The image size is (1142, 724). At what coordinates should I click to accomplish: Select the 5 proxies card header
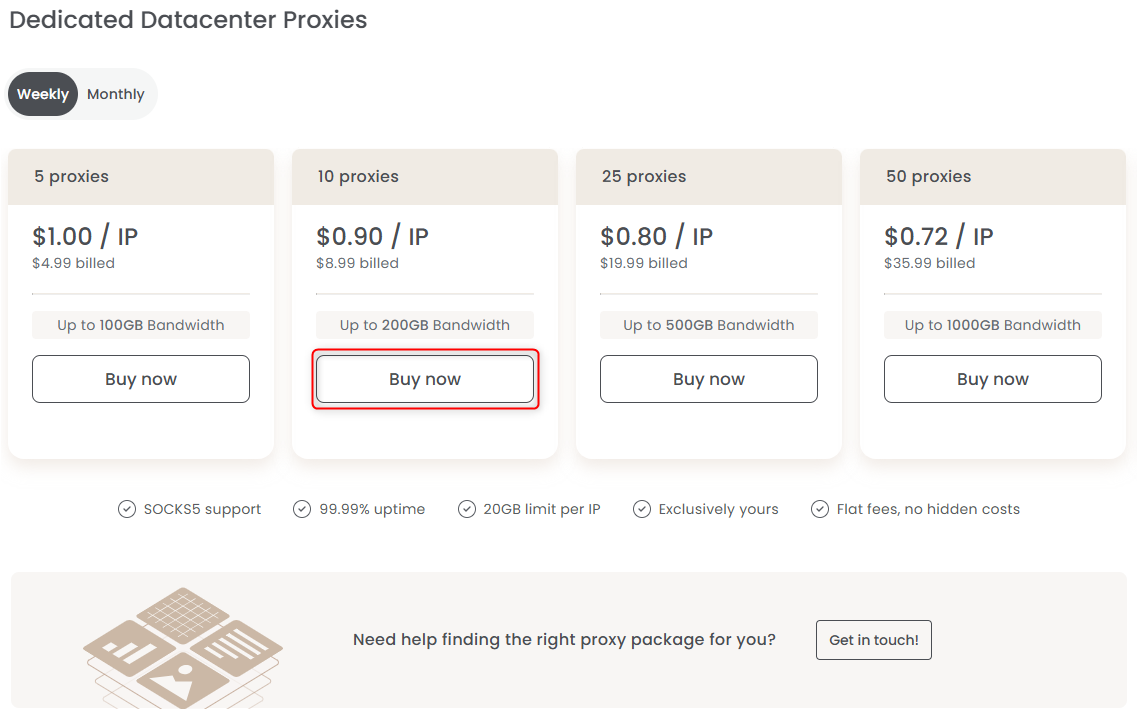click(x=141, y=177)
